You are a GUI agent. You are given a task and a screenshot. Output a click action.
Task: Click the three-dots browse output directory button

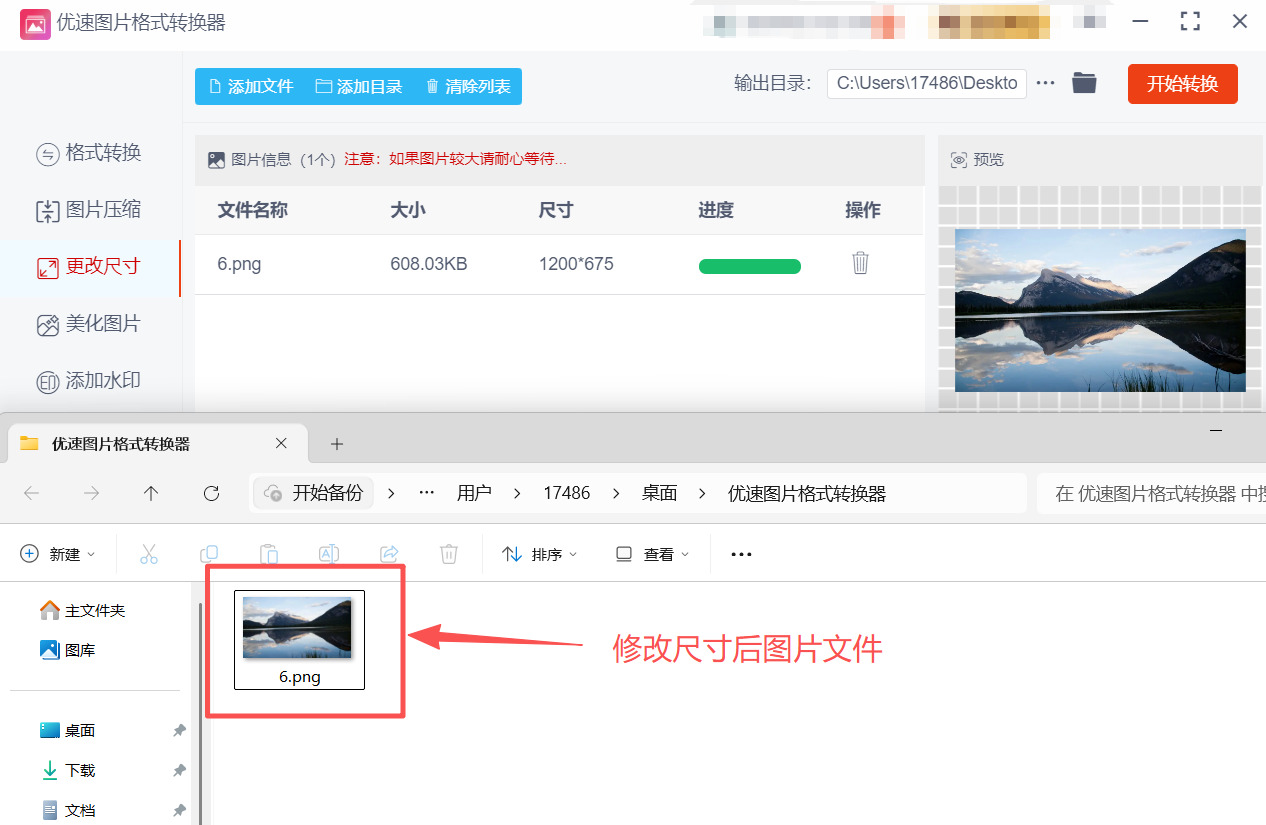[1046, 83]
